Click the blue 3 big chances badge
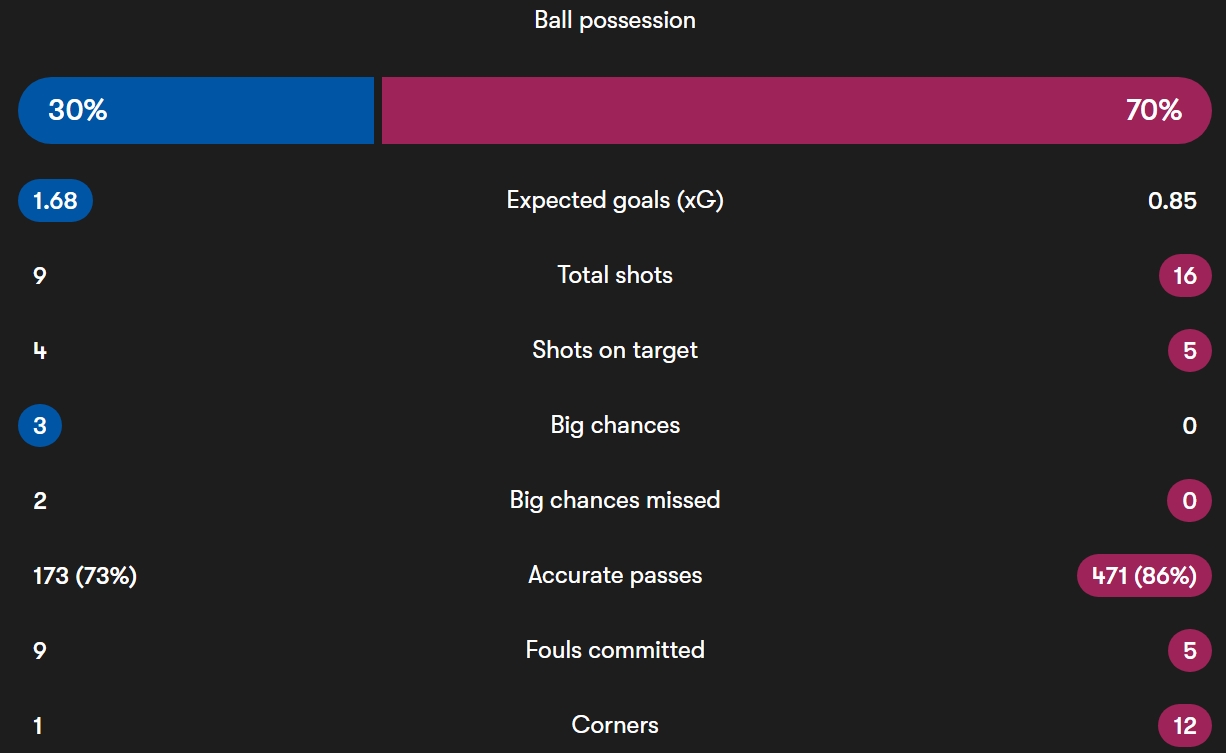The width and height of the screenshot is (1226, 753). click(x=40, y=426)
